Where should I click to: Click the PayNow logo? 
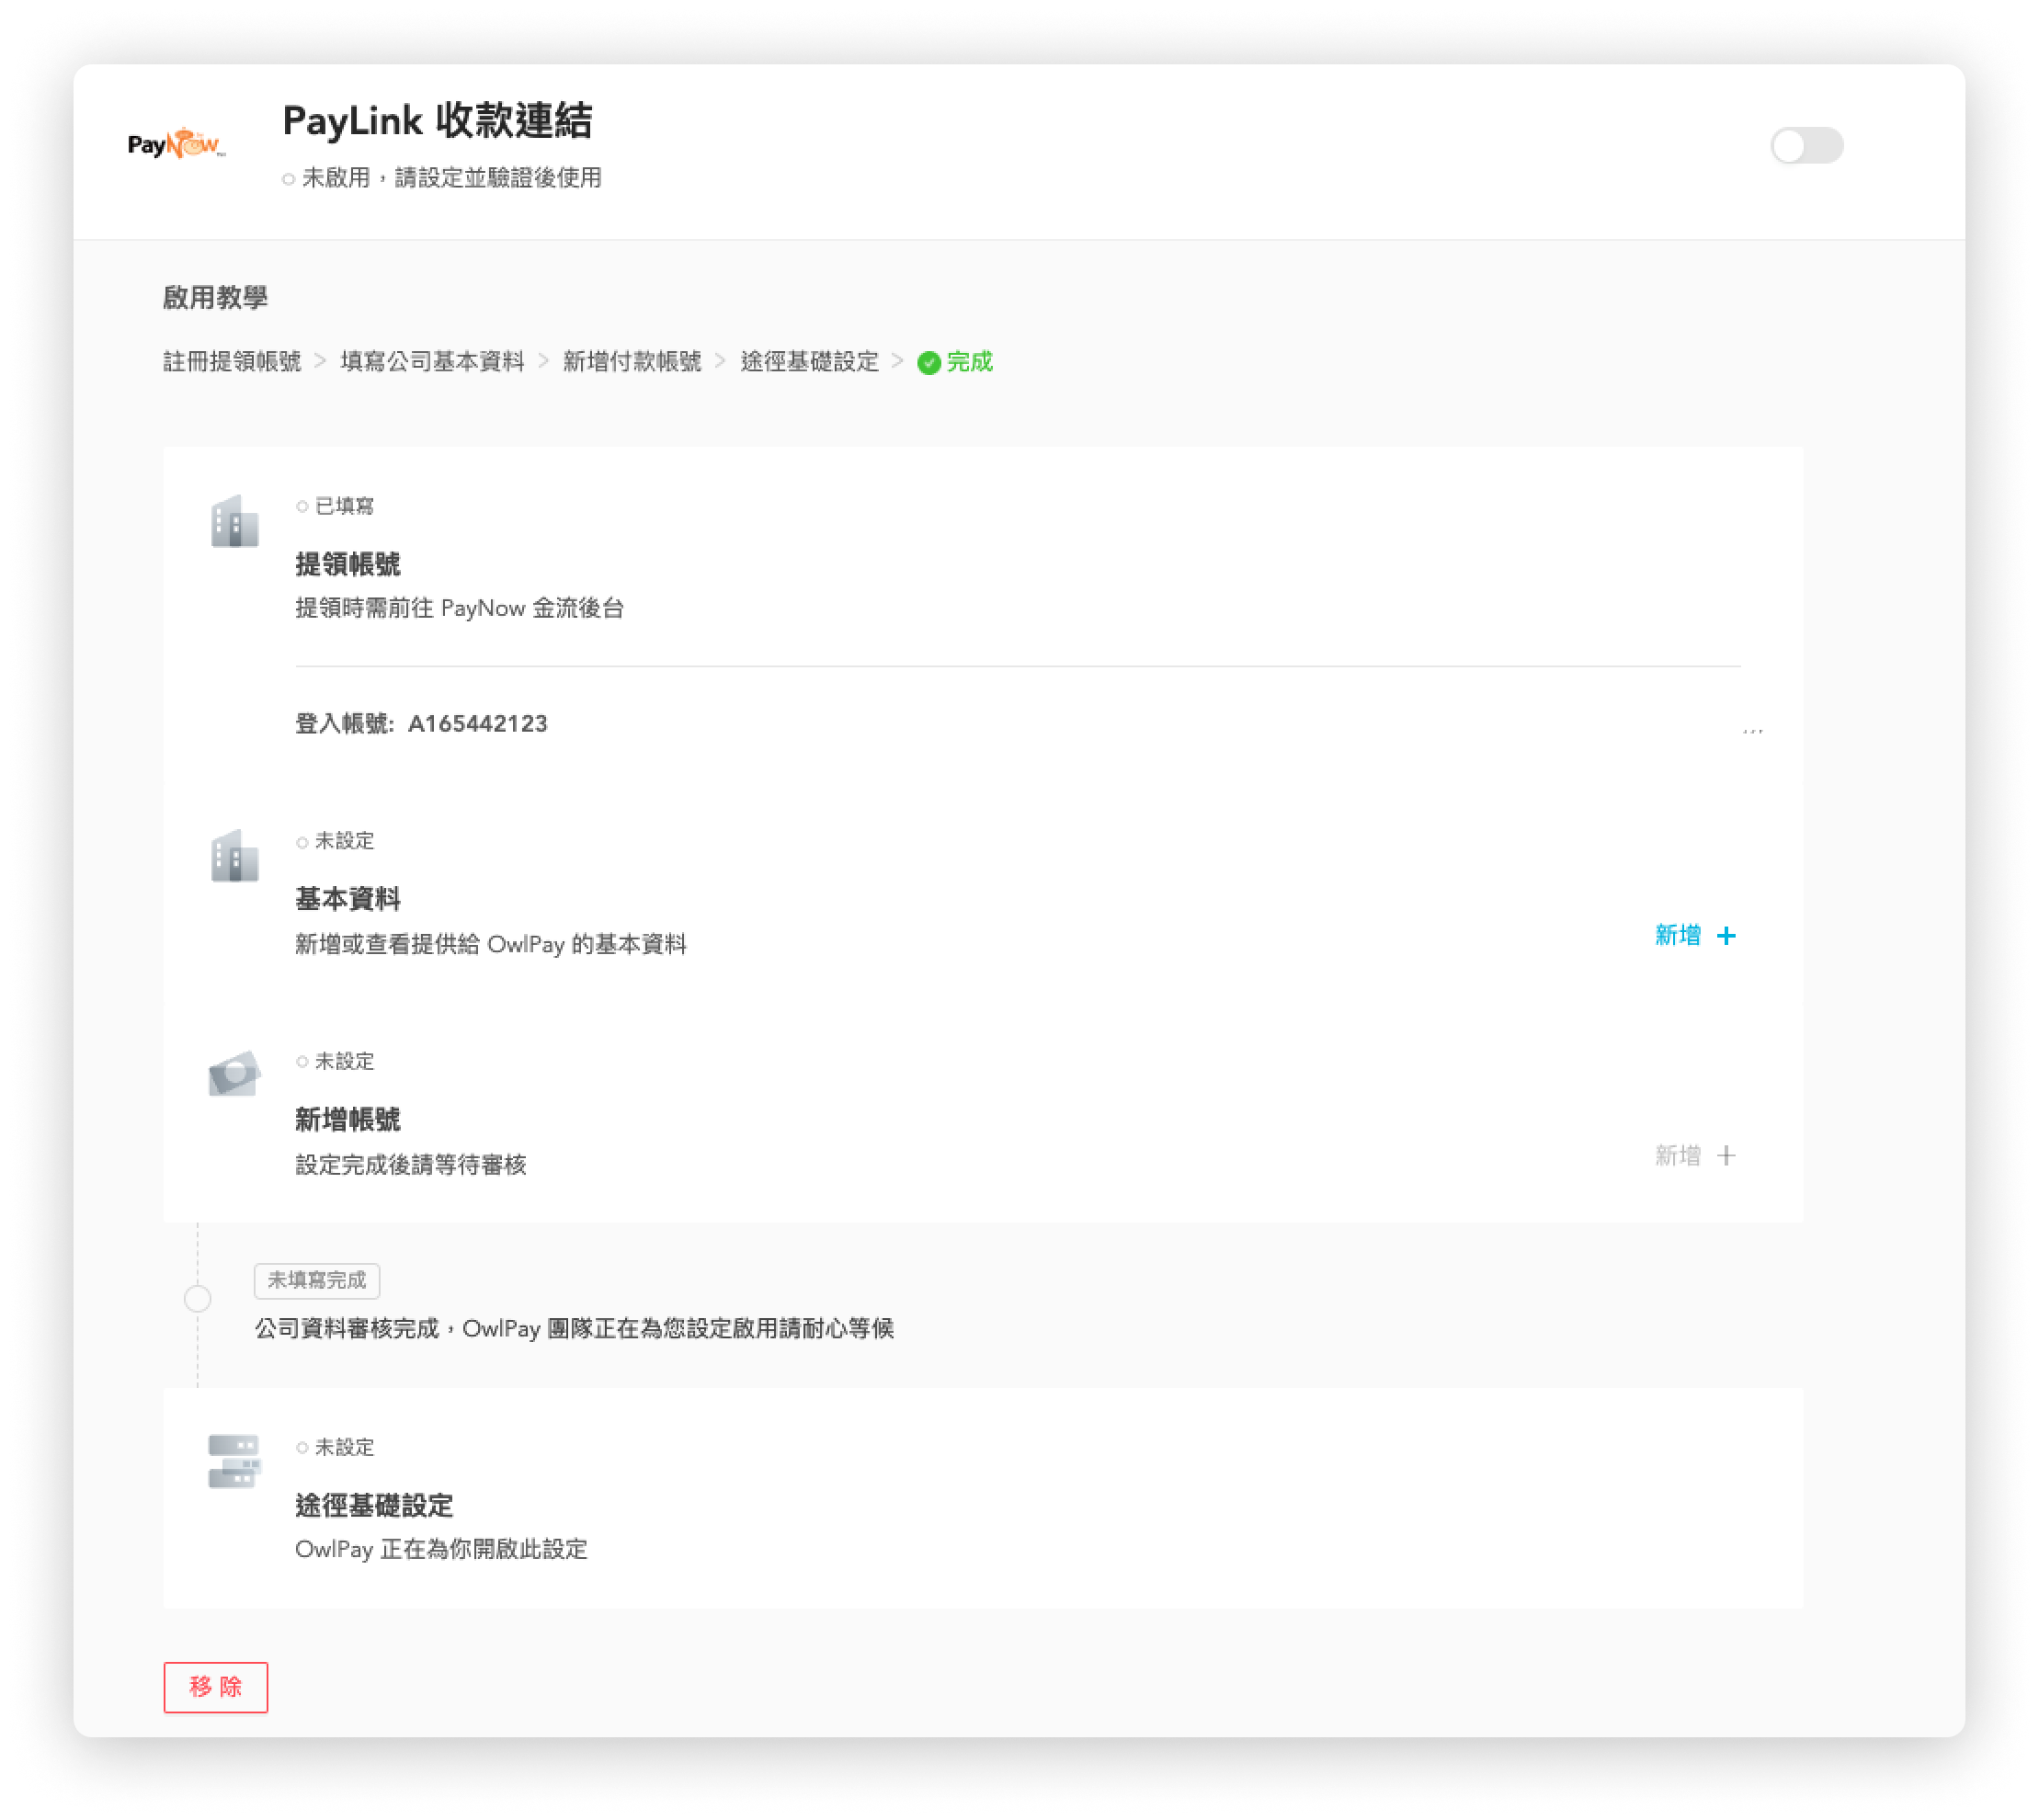pos(176,145)
